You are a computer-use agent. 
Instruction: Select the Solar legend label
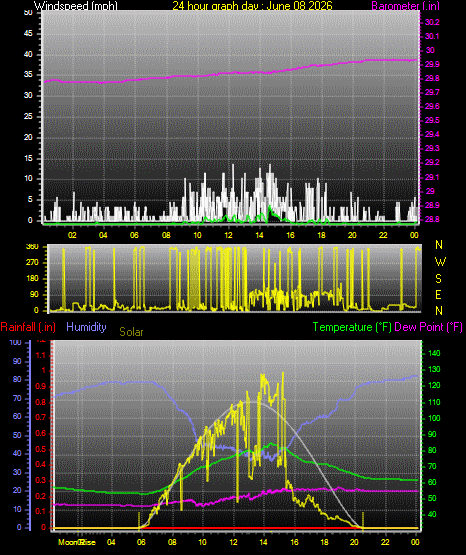tap(131, 332)
